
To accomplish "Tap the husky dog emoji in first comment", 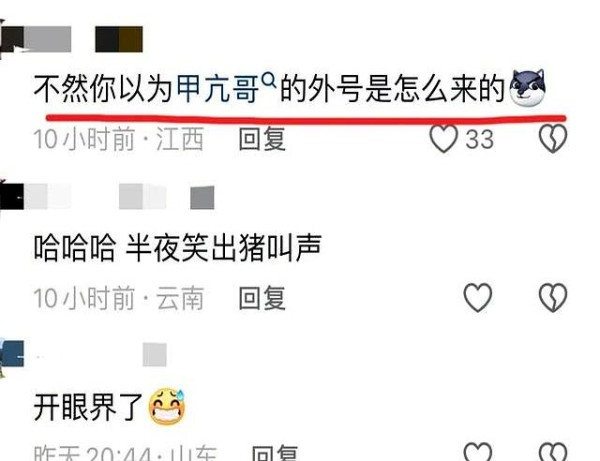I will pyautogui.click(x=528, y=88).
